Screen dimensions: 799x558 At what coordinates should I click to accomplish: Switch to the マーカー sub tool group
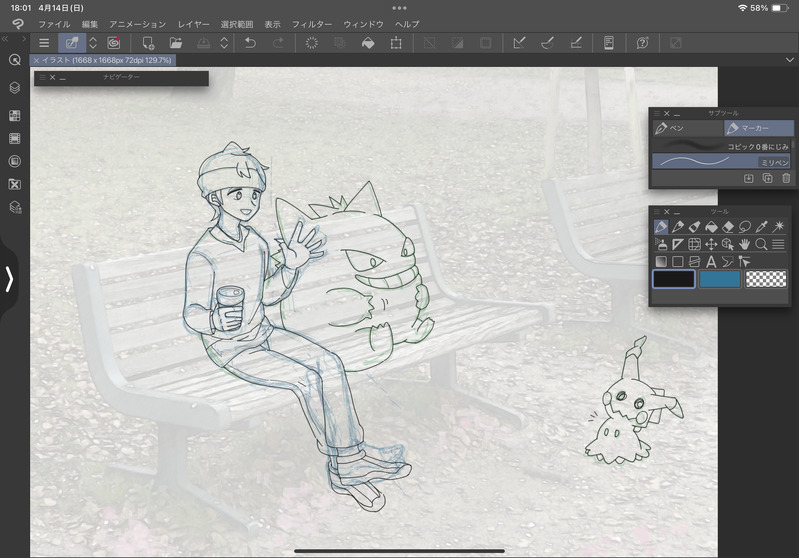click(x=759, y=128)
